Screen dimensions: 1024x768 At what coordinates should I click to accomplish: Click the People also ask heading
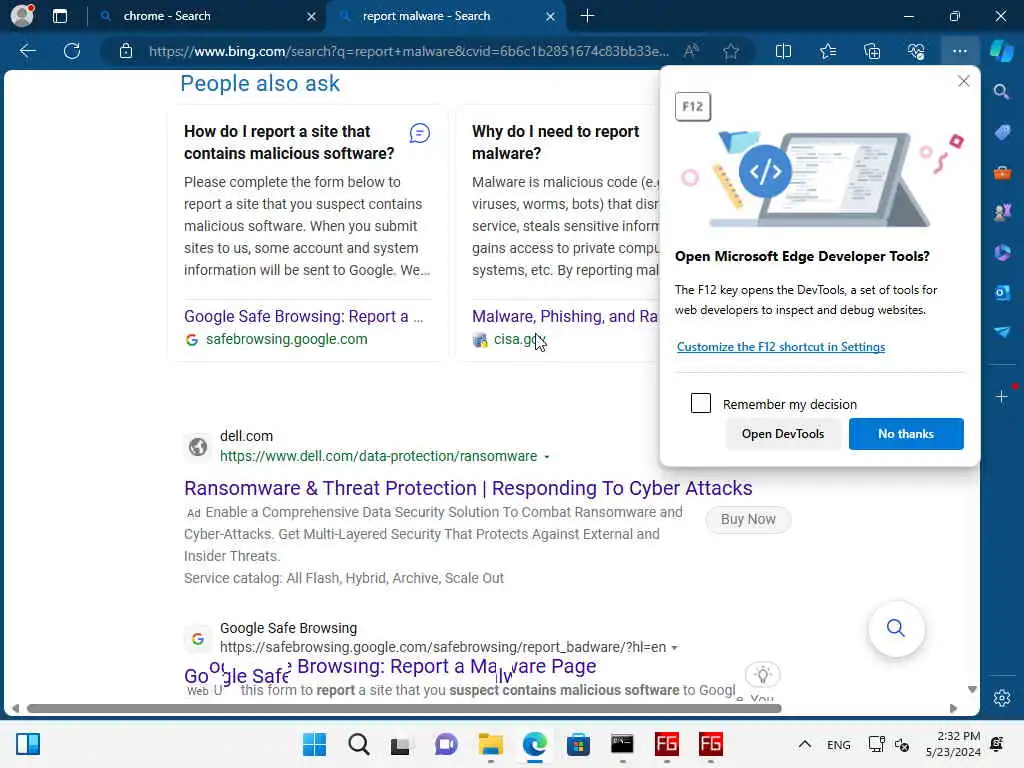[260, 84]
